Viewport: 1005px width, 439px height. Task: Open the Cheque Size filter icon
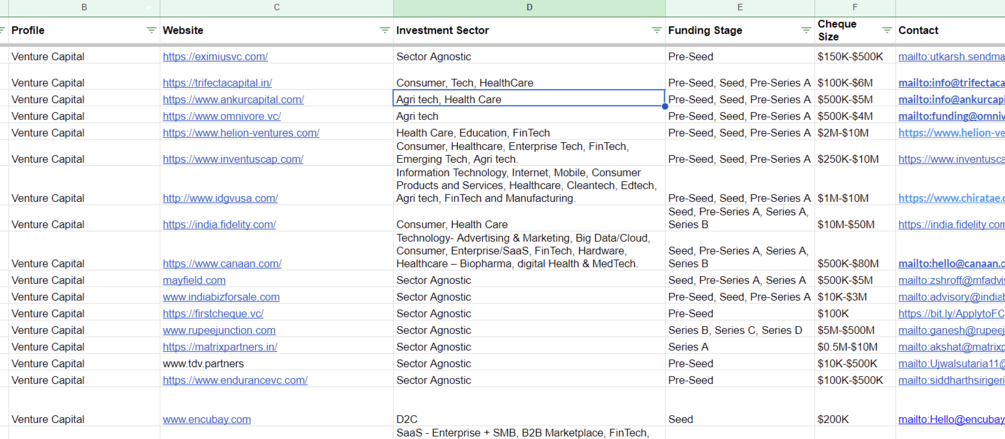click(x=886, y=31)
